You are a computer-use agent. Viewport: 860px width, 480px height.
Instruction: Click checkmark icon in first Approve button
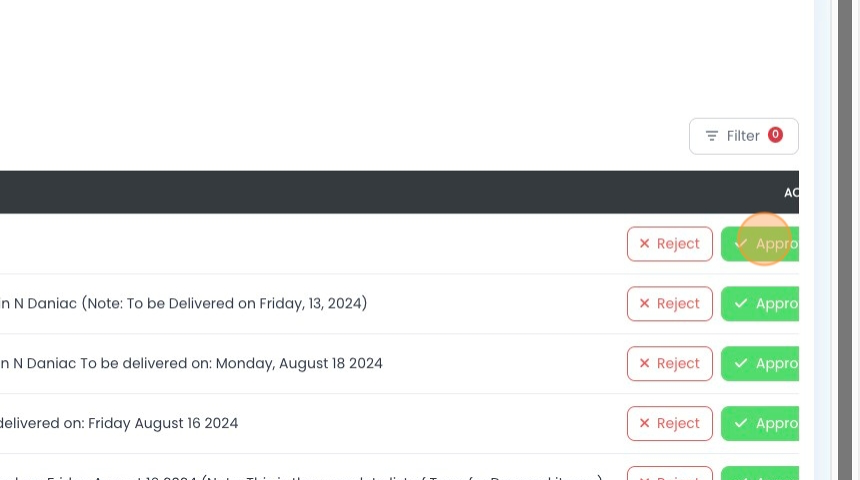[741, 244]
